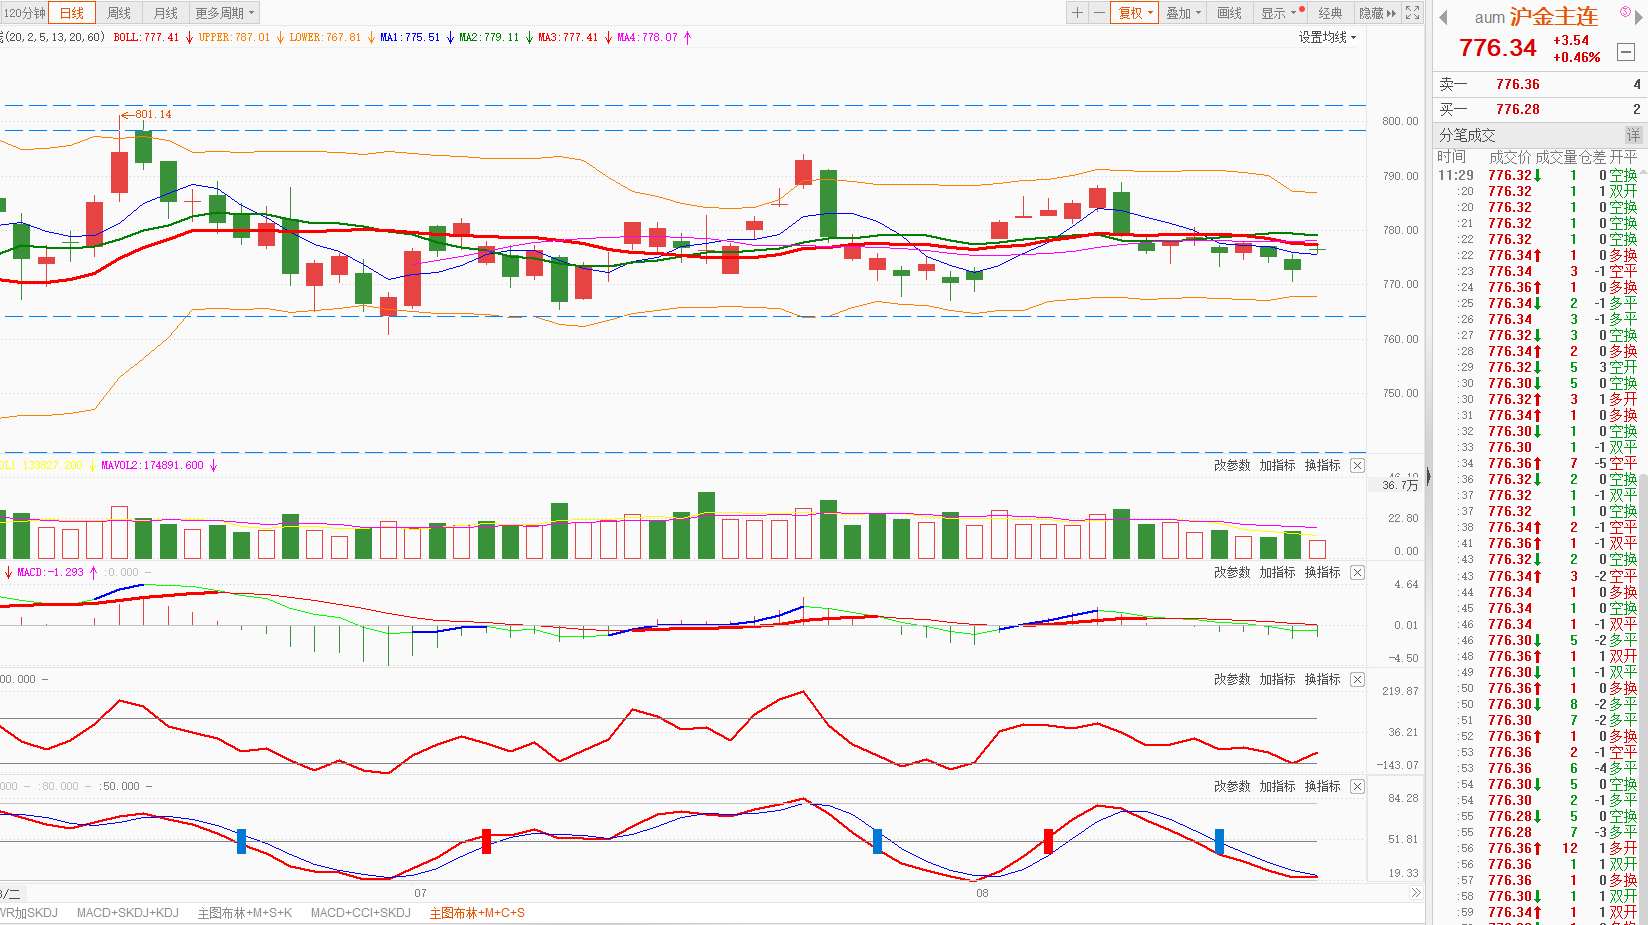Click 改参数 in the MACD panel
The height and width of the screenshot is (925, 1648).
[1232, 572]
